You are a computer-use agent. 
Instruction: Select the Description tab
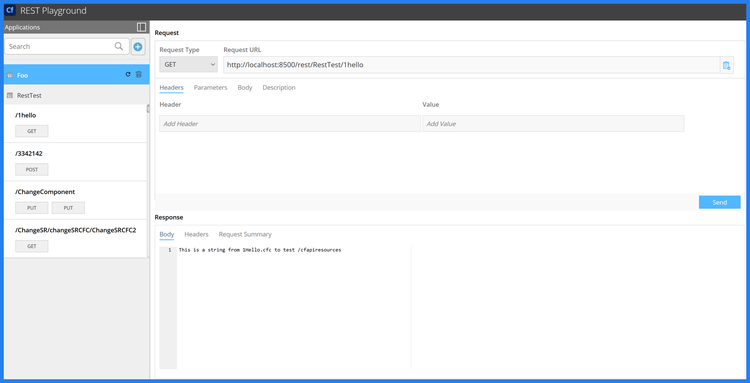pyautogui.click(x=279, y=88)
